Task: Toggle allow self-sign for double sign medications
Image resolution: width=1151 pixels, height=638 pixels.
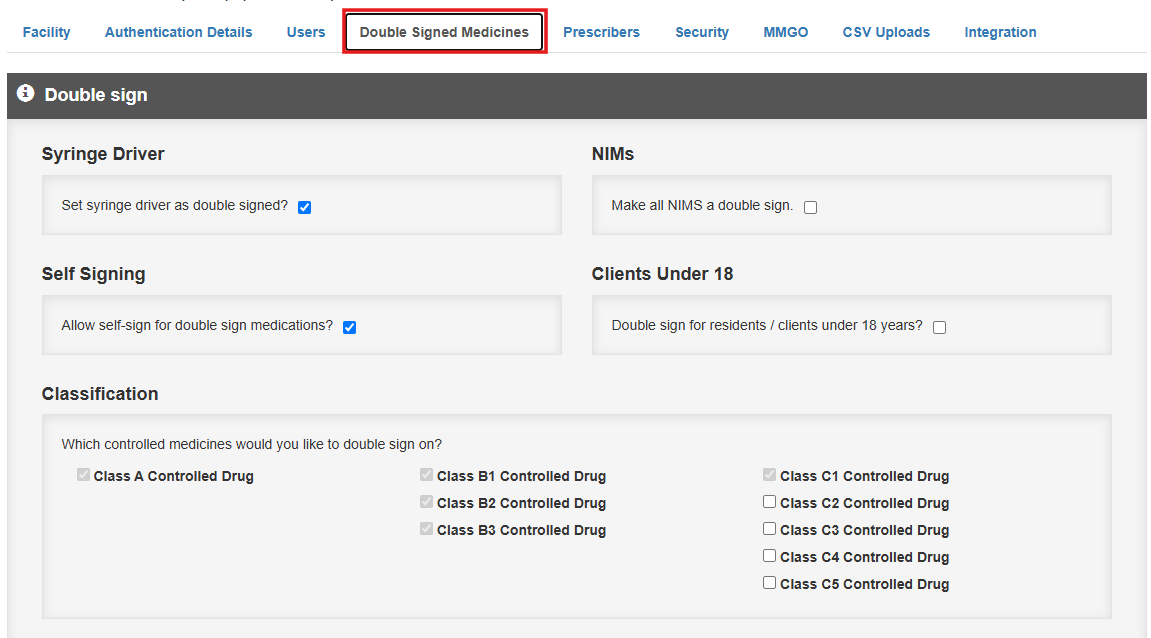Action: coord(349,327)
